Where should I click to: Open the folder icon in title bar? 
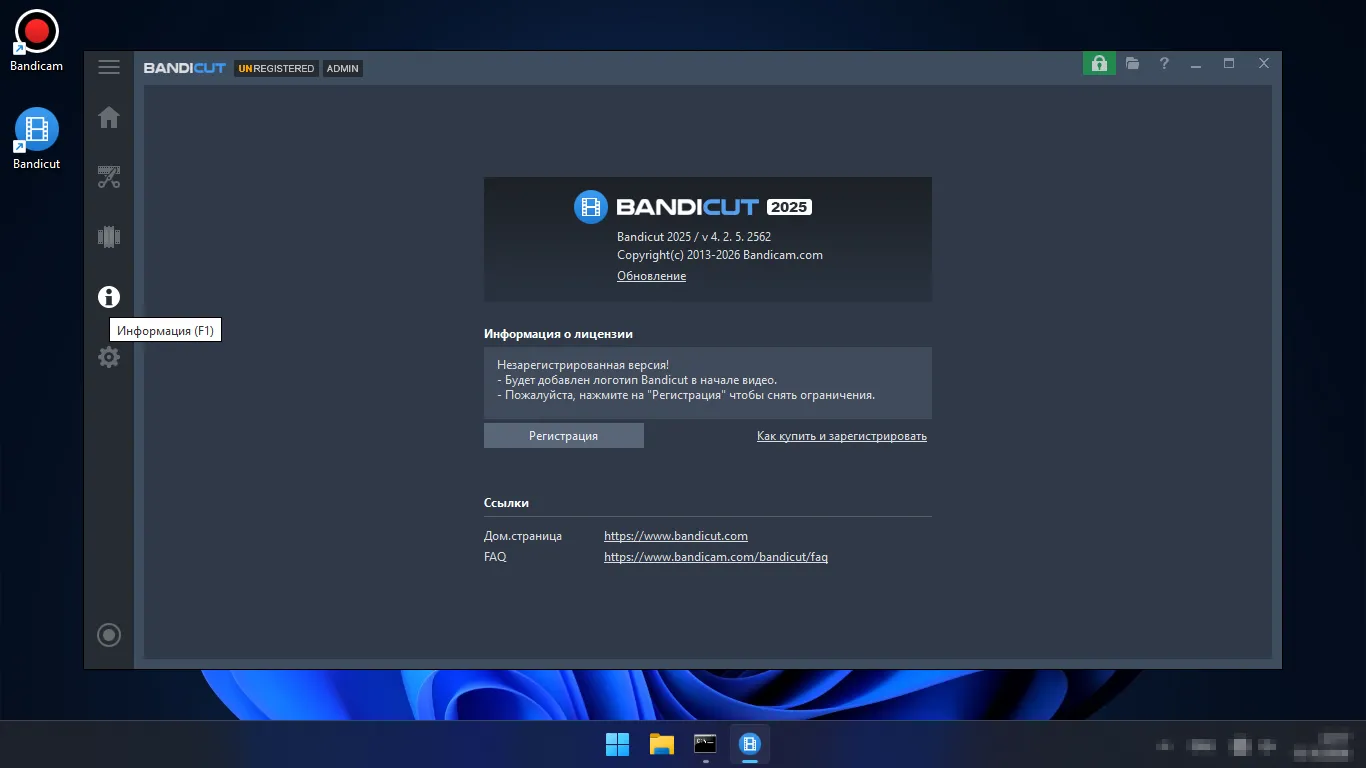(x=1132, y=63)
